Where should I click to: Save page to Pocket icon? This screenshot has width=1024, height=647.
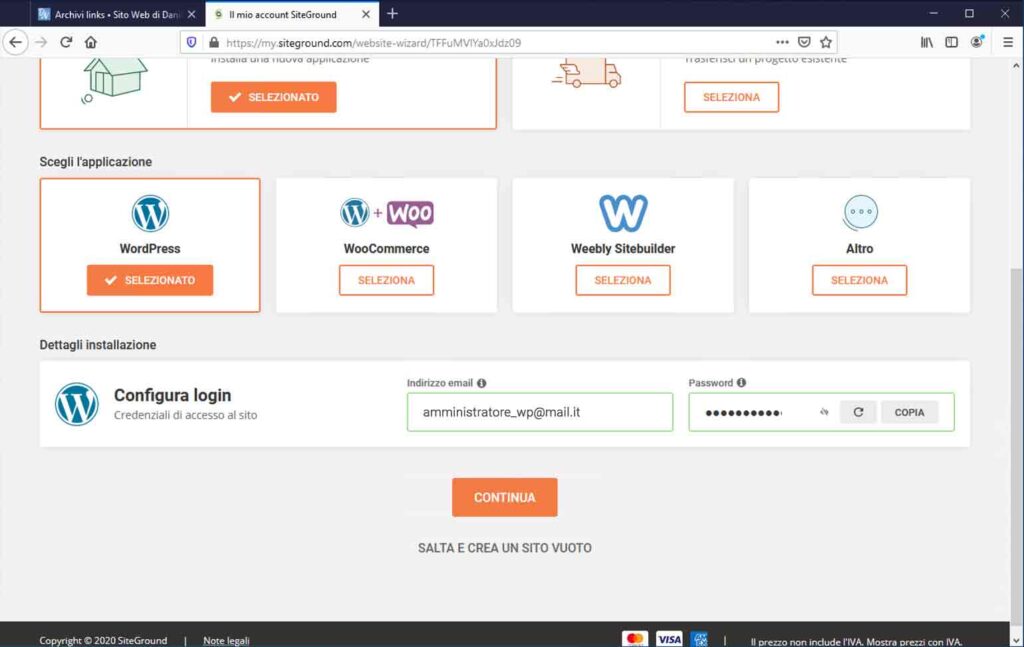pos(804,42)
